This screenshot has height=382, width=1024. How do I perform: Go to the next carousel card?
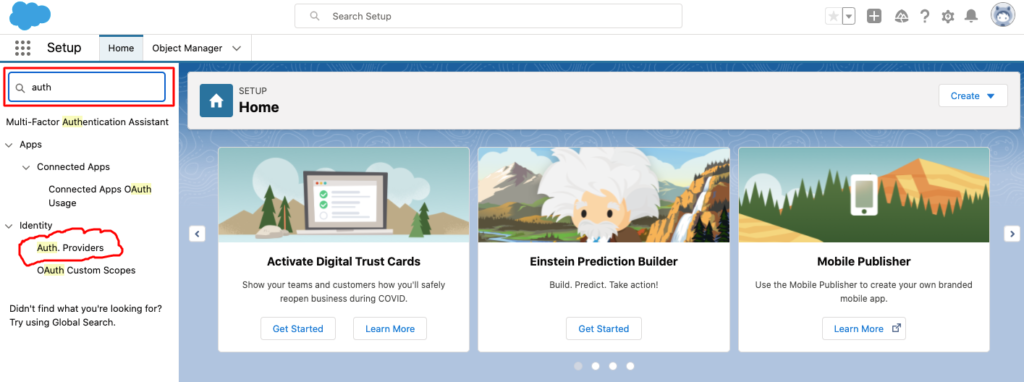[1012, 233]
